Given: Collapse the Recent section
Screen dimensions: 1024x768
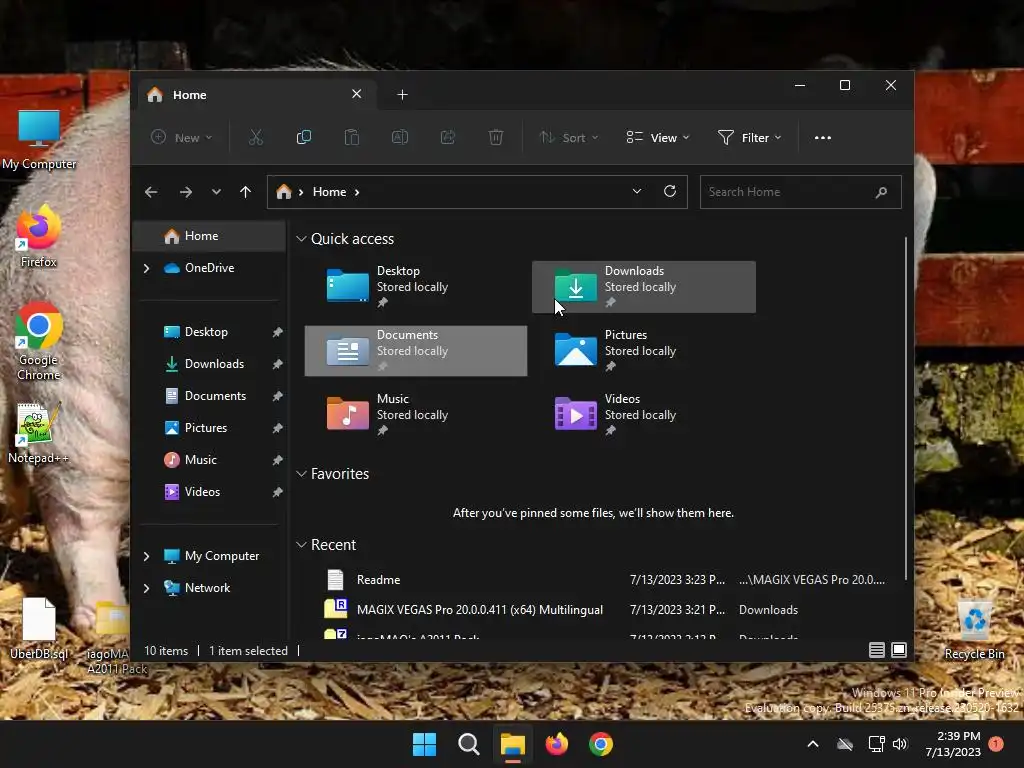Looking at the screenshot, I should click(301, 545).
